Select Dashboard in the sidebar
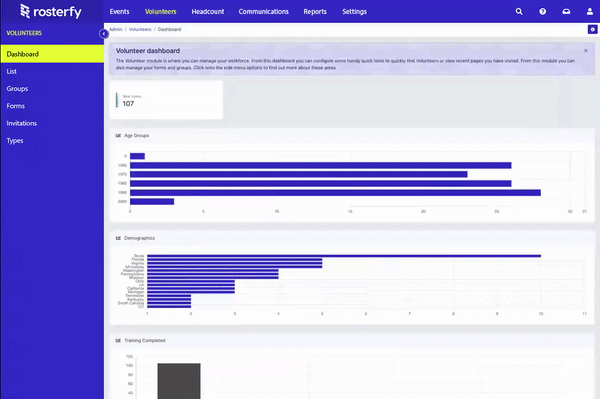The image size is (600, 399). [x=52, y=54]
